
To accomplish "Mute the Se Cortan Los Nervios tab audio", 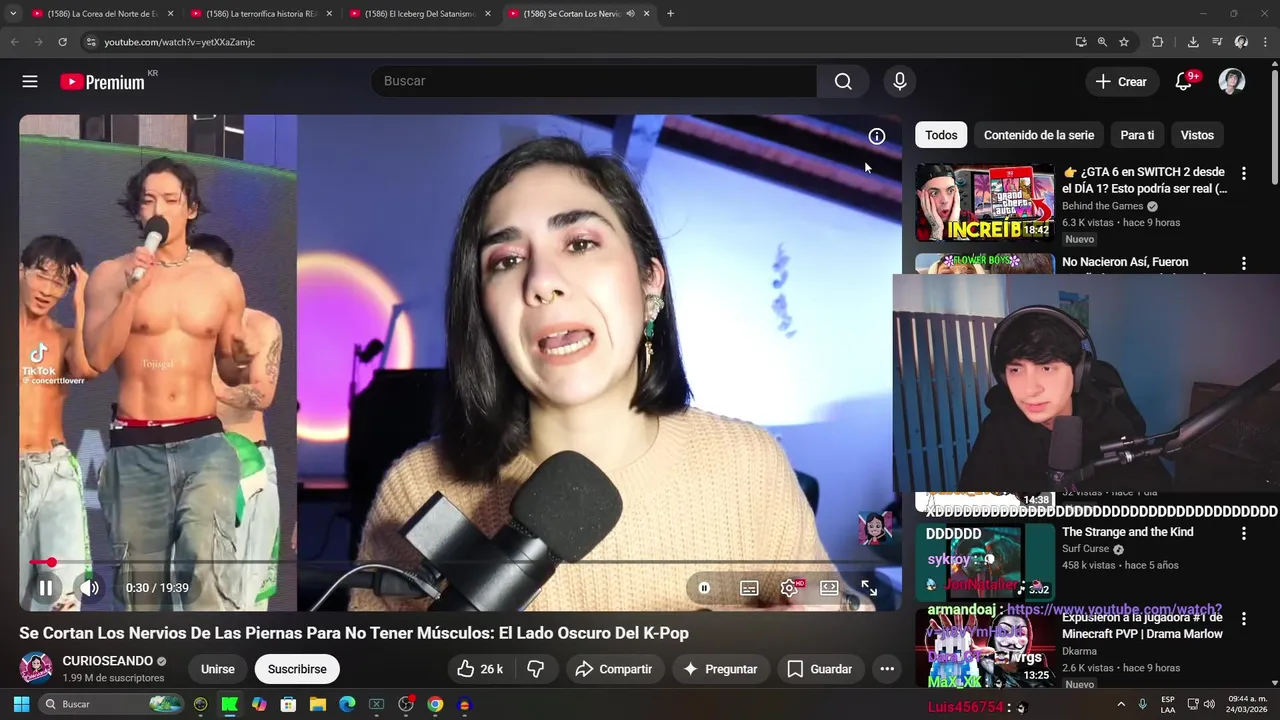I will [630, 14].
